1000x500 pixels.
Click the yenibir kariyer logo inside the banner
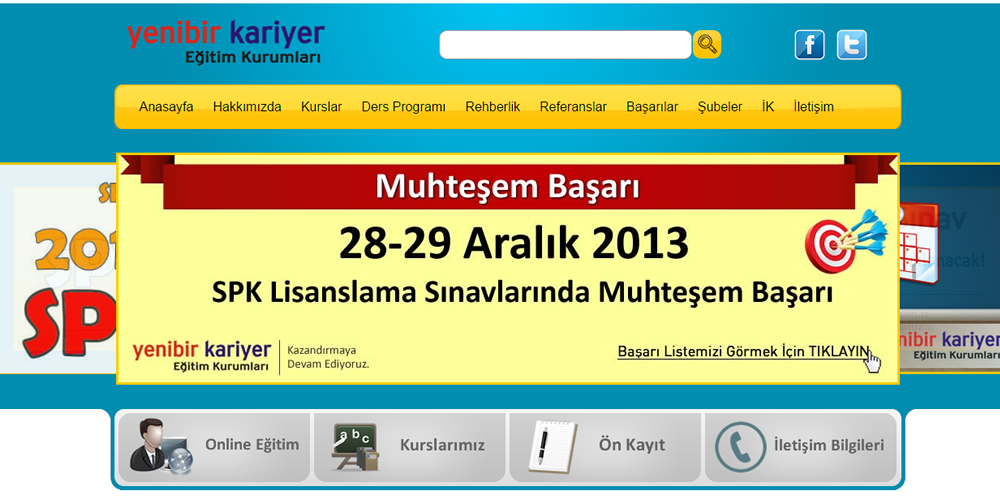(202, 356)
